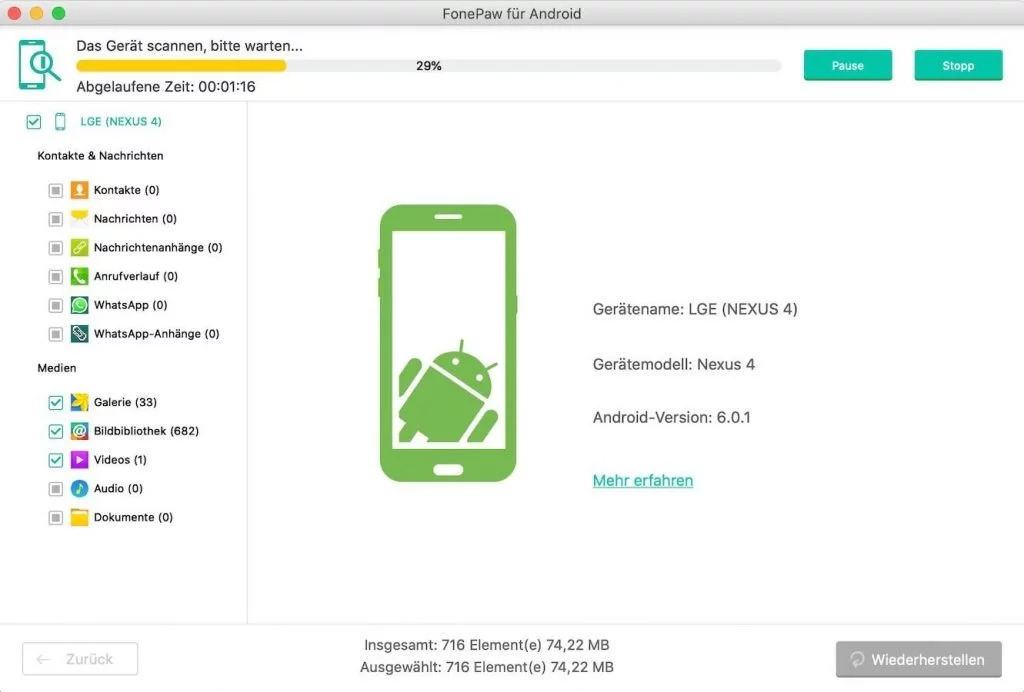Stop the scan with Stopp button
This screenshot has height=692, width=1024.
[958, 65]
